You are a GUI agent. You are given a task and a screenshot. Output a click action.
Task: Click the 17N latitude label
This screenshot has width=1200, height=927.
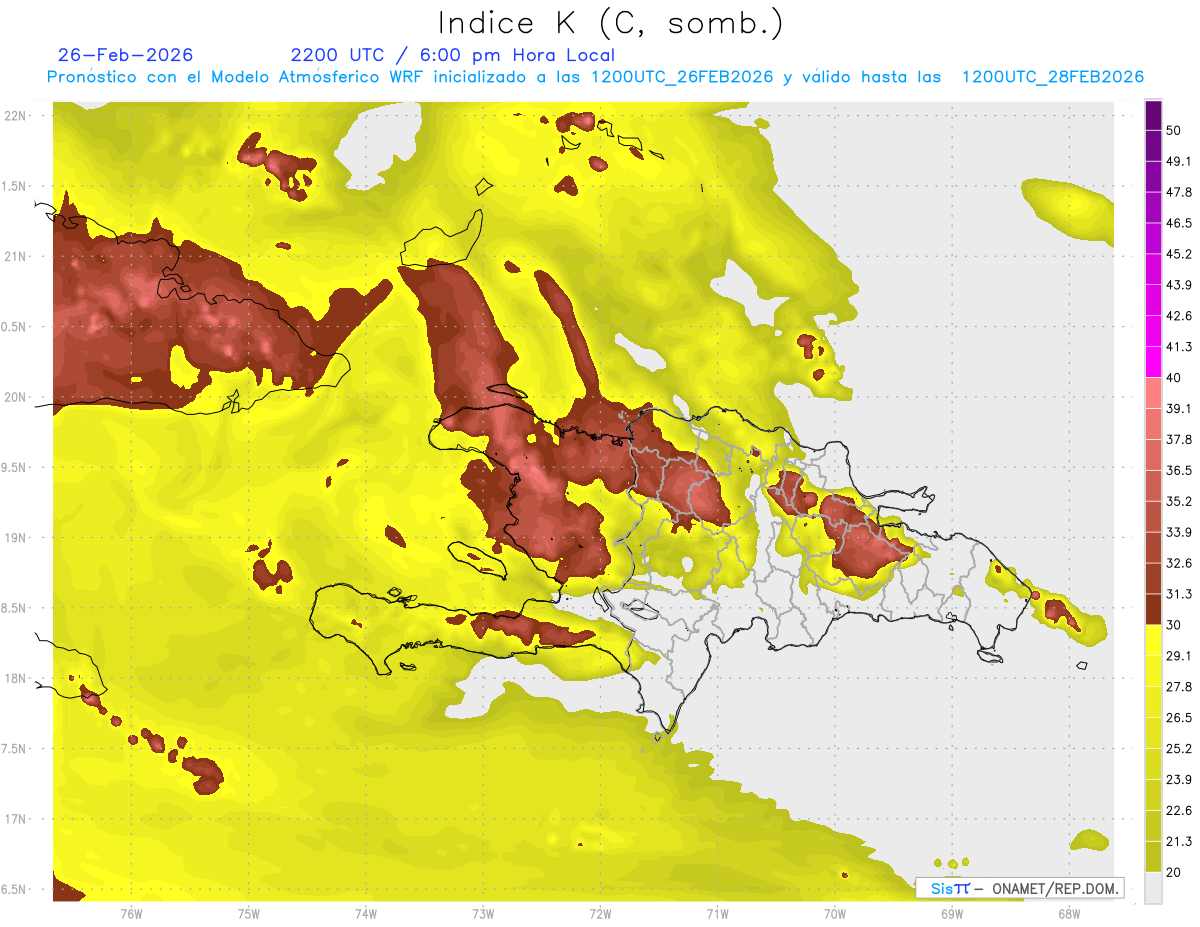coord(17,819)
